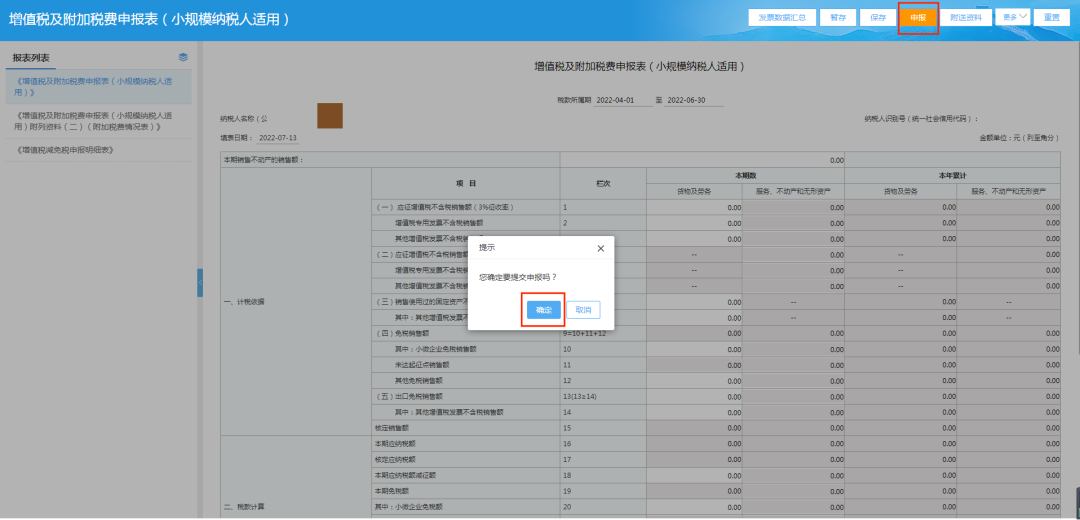The width and height of the screenshot is (1080, 520).
Task: Click the 9=10+11+12 栏次 cell
Action: tap(603, 333)
